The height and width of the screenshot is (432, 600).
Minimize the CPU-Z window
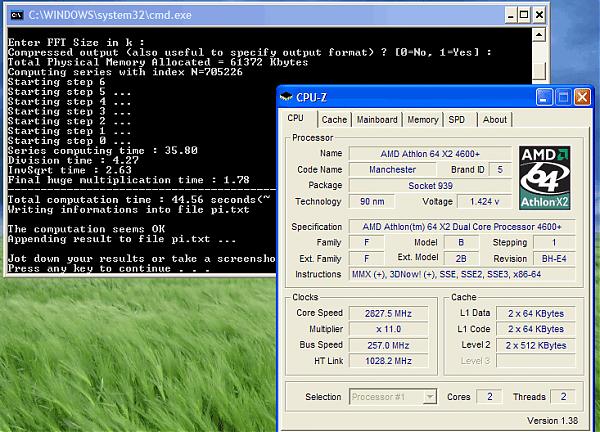coord(544,97)
